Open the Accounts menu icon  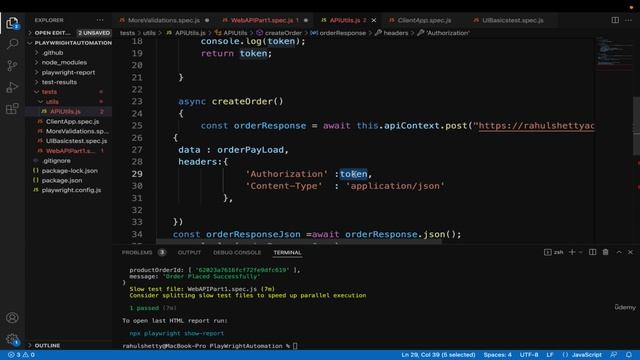[x=12, y=318]
